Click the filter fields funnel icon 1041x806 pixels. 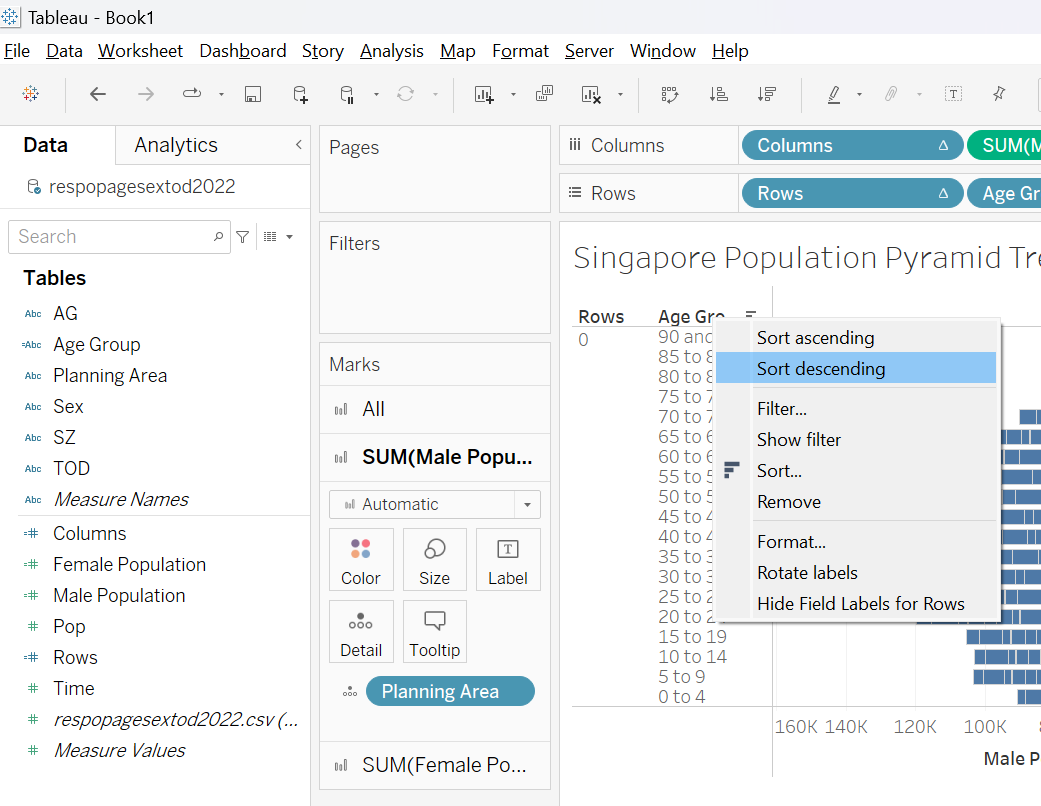point(242,237)
